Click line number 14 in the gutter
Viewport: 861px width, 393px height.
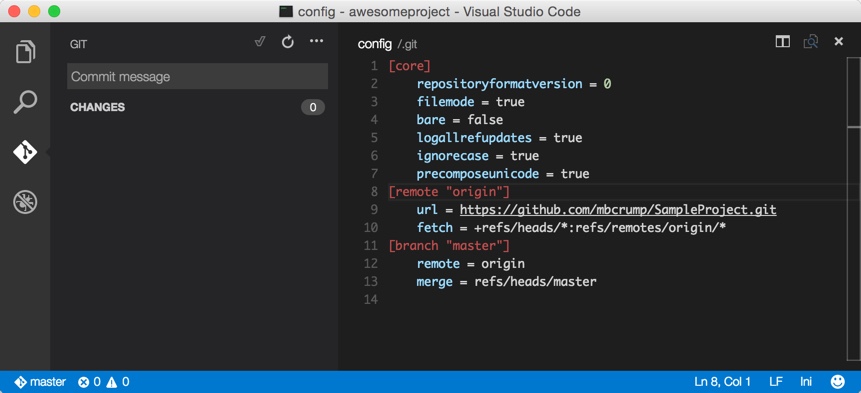point(371,300)
